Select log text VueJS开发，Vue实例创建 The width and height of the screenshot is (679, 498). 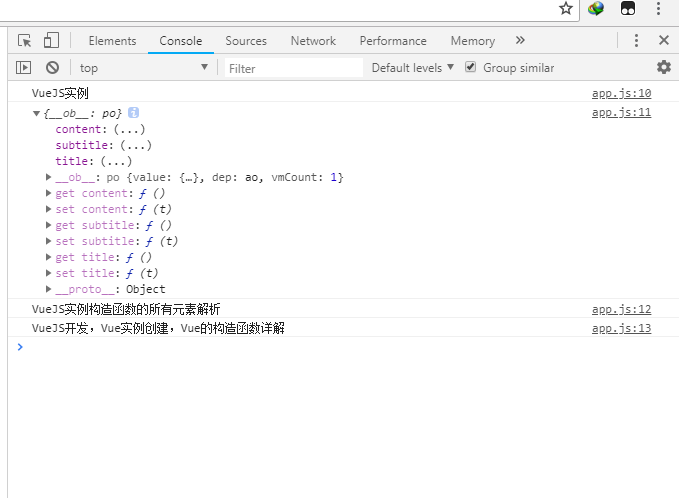[100, 328]
